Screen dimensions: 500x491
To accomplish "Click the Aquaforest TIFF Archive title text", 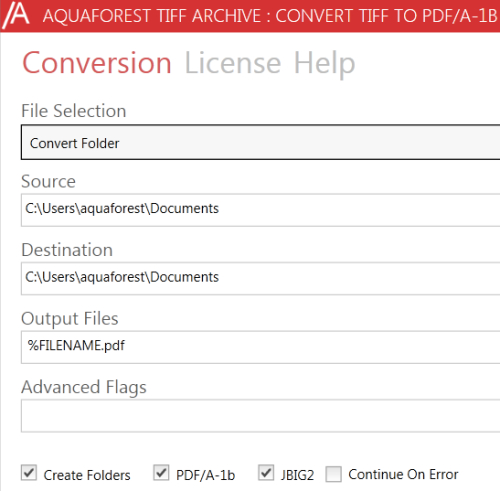I will click(270, 16).
